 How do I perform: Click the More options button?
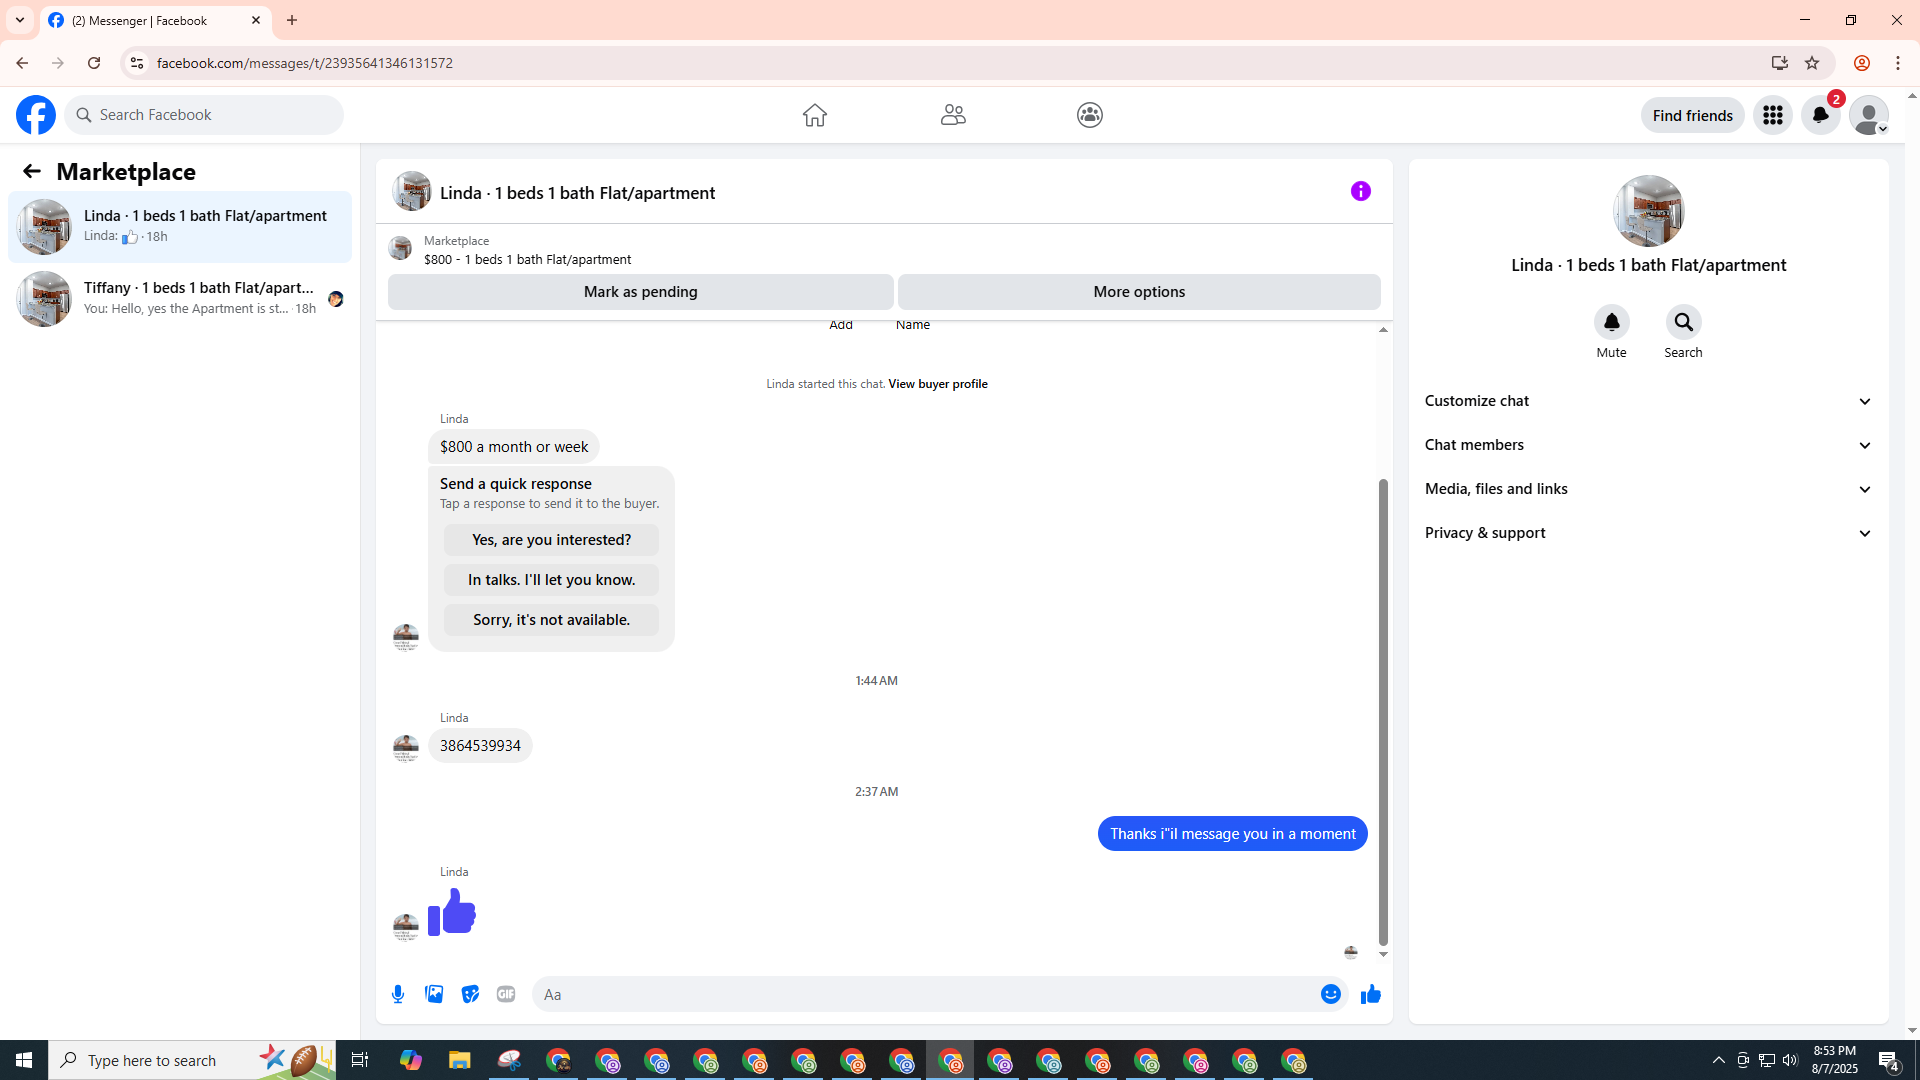(x=1139, y=292)
